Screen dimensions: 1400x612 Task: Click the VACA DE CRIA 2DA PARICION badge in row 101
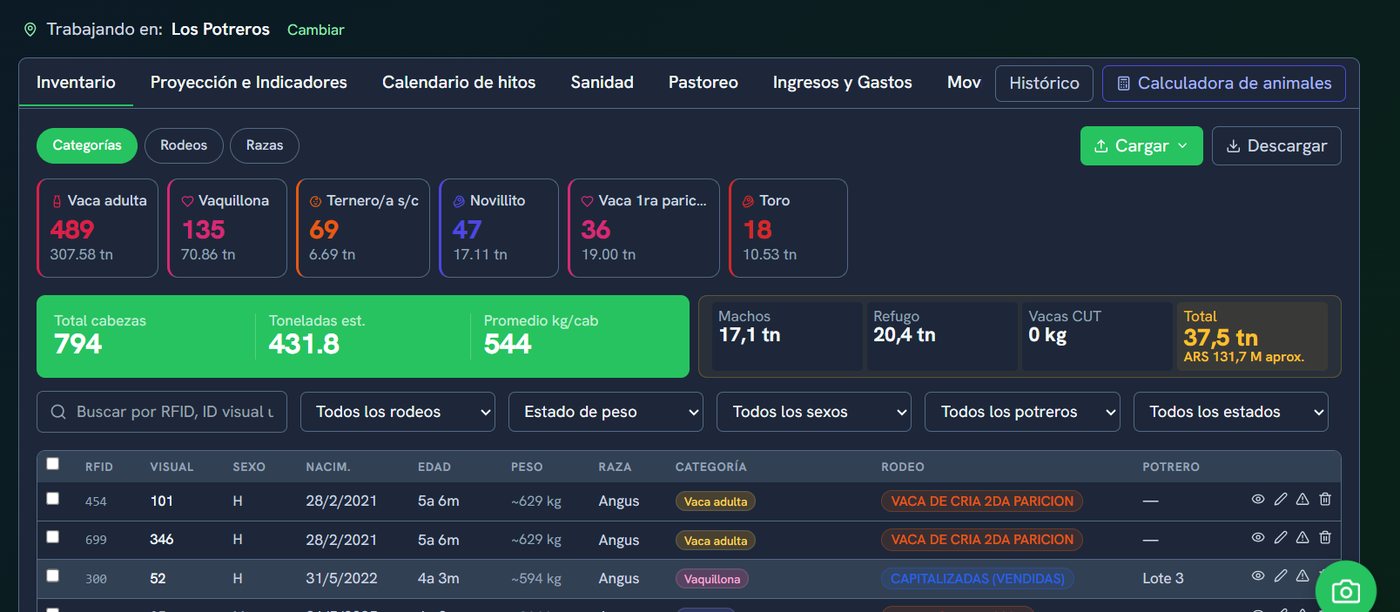tap(982, 501)
